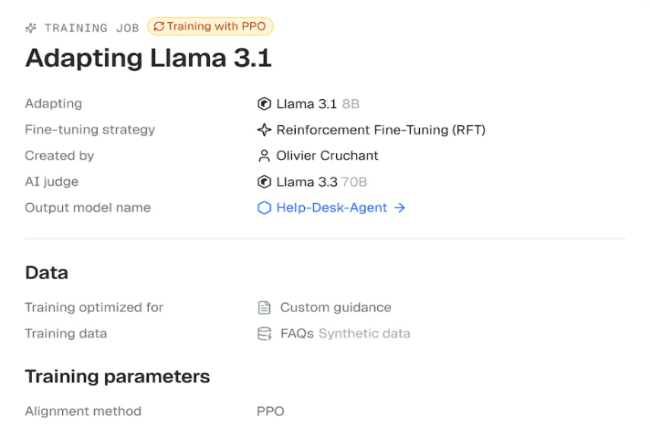Click the Reinforcement Fine-Tuning star icon
The image size is (650, 433).
(x=264, y=130)
